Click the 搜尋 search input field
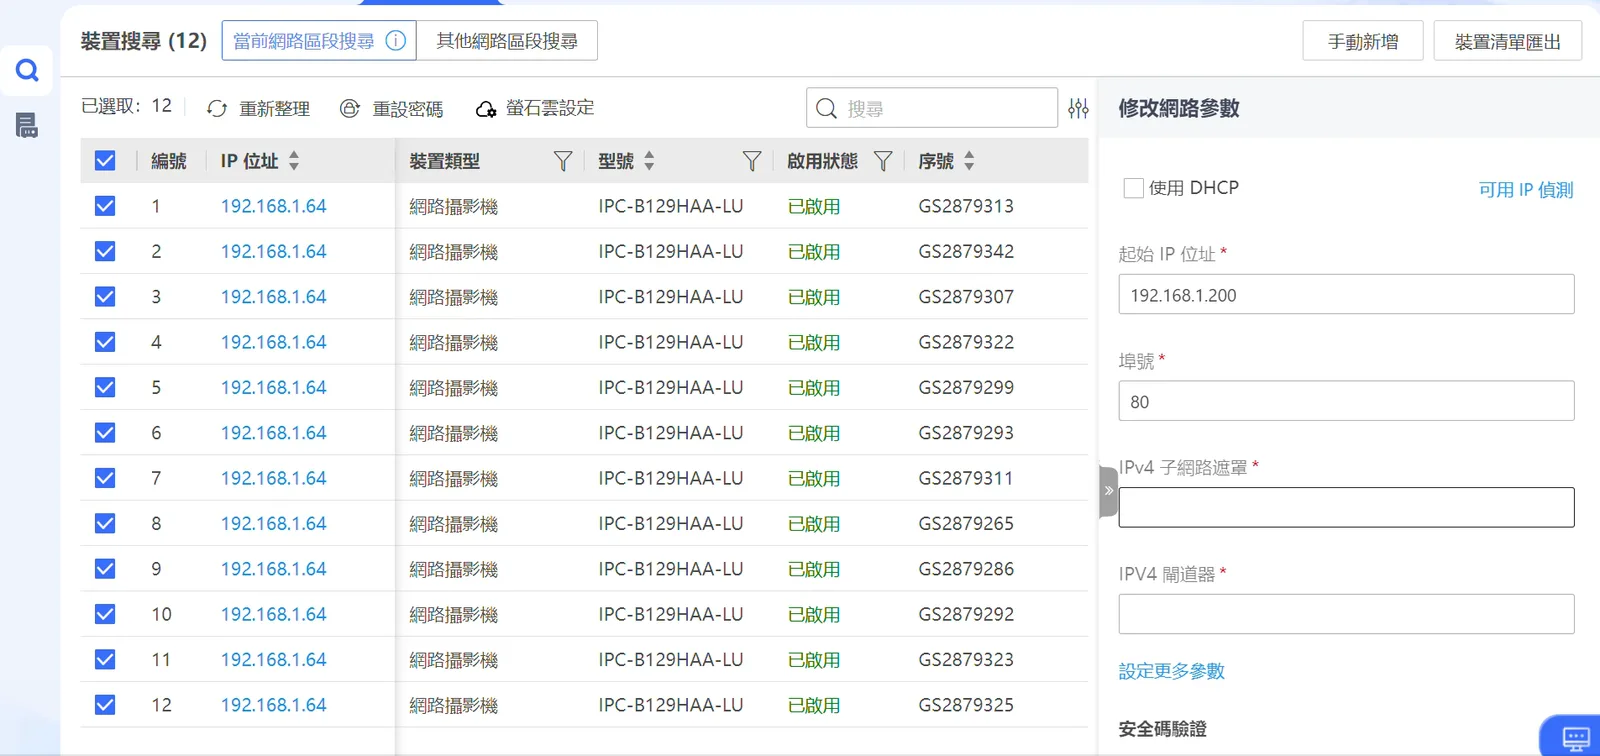 pos(932,108)
